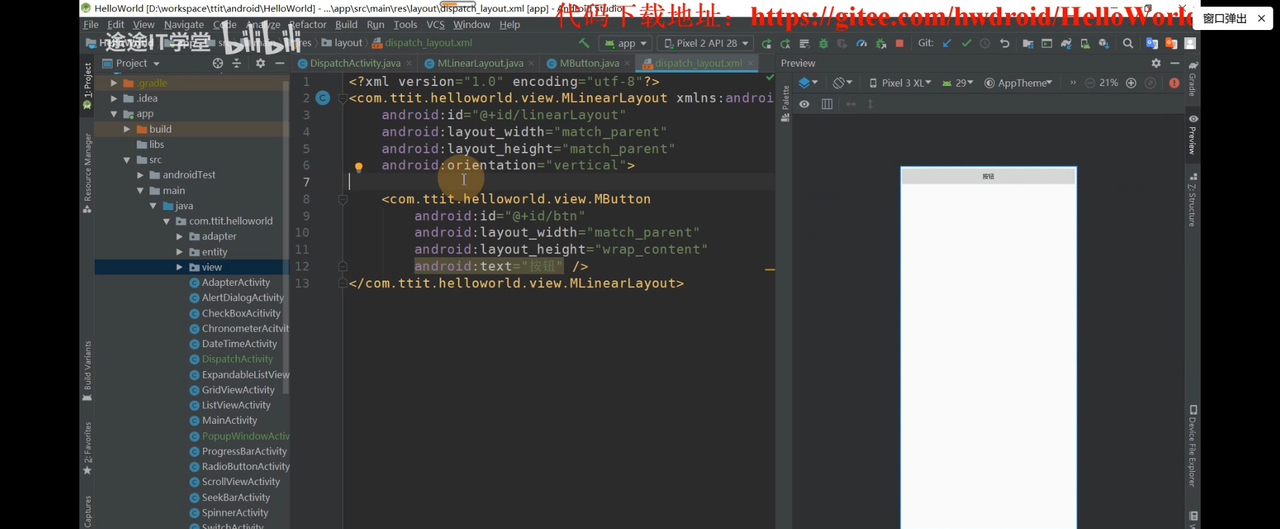Expand the adapter package folder
Viewport: 1280px width, 529px height.
(180, 237)
